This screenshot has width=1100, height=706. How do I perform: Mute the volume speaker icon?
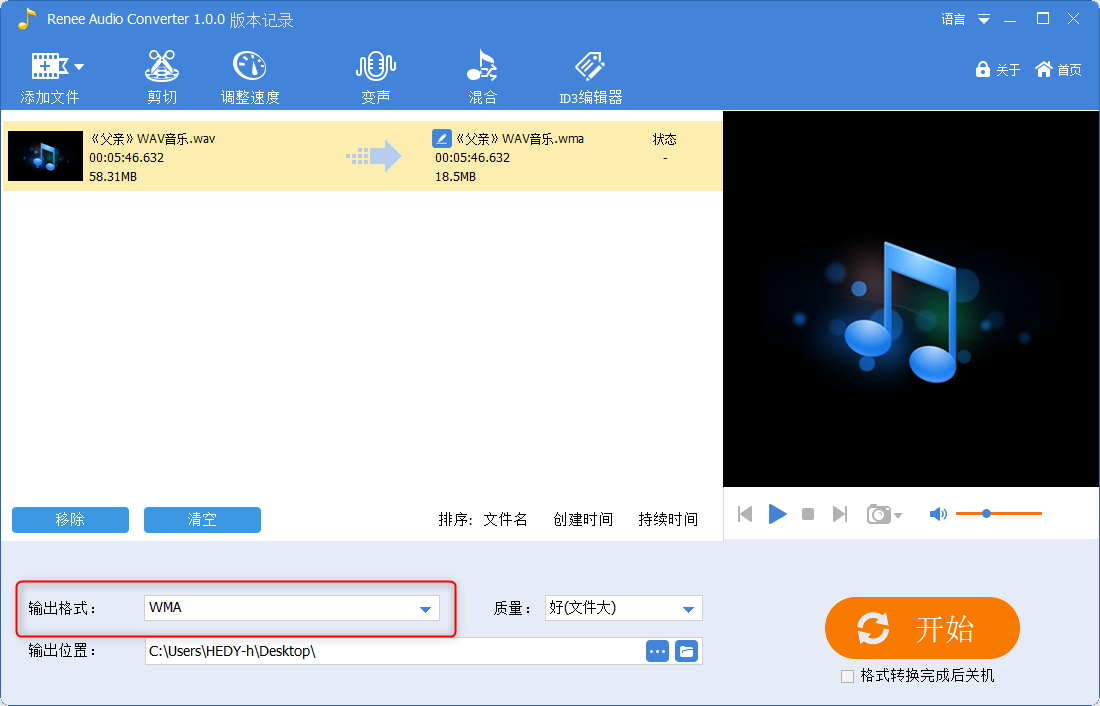938,514
